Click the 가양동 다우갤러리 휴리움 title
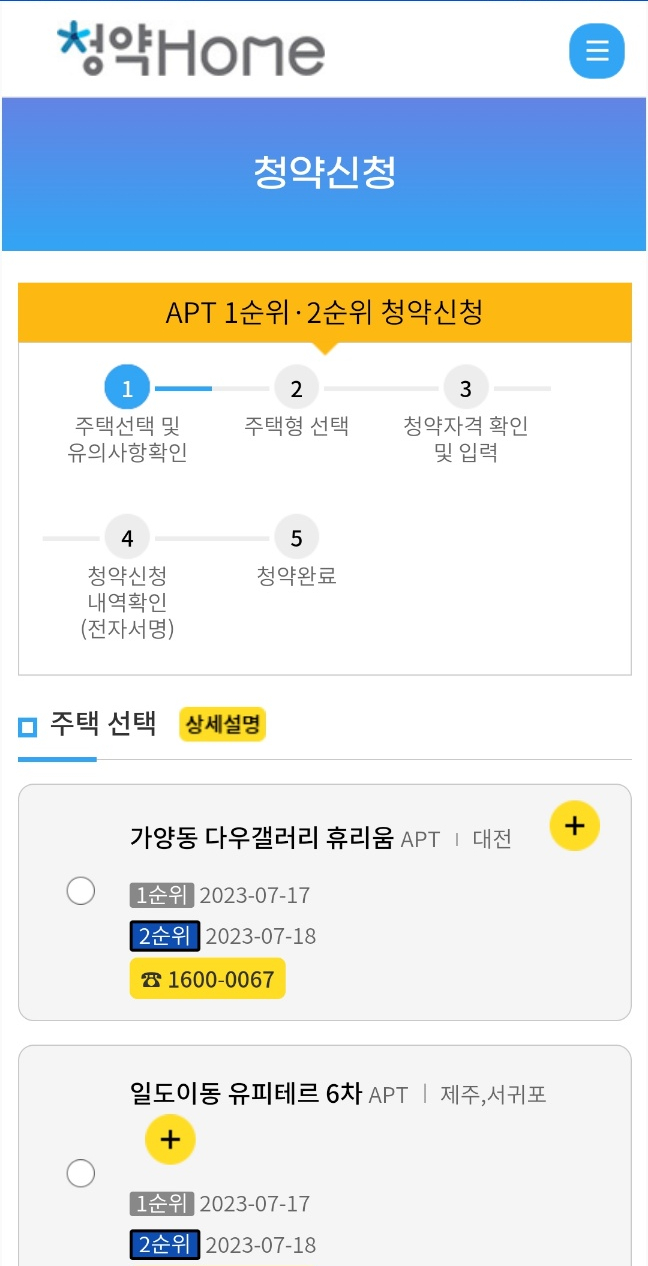Image resolution: width=648 pixels, height=1266 pixels. pos(262,838)
